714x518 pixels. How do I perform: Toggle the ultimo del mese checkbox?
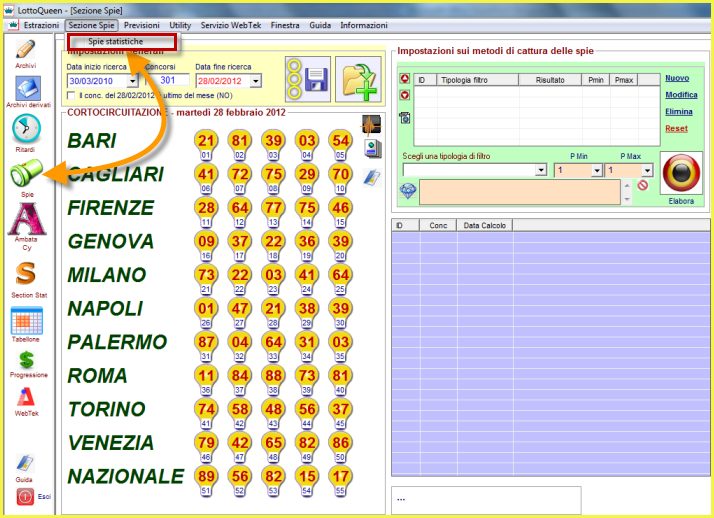coord(71,96)
